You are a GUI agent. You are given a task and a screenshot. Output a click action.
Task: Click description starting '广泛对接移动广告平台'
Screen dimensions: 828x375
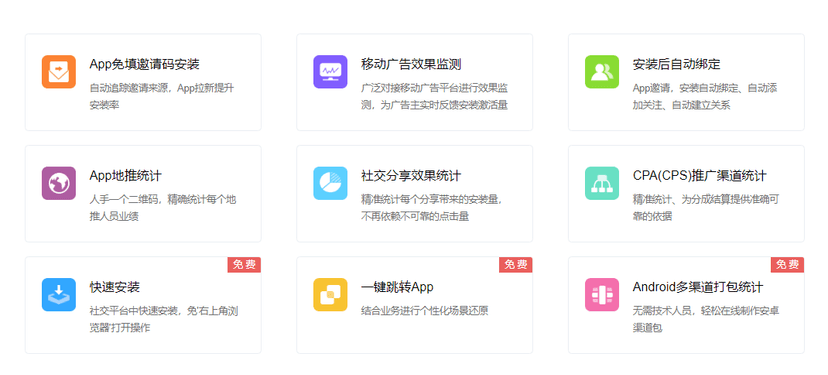pyautogui.click(x=435, y=97)
